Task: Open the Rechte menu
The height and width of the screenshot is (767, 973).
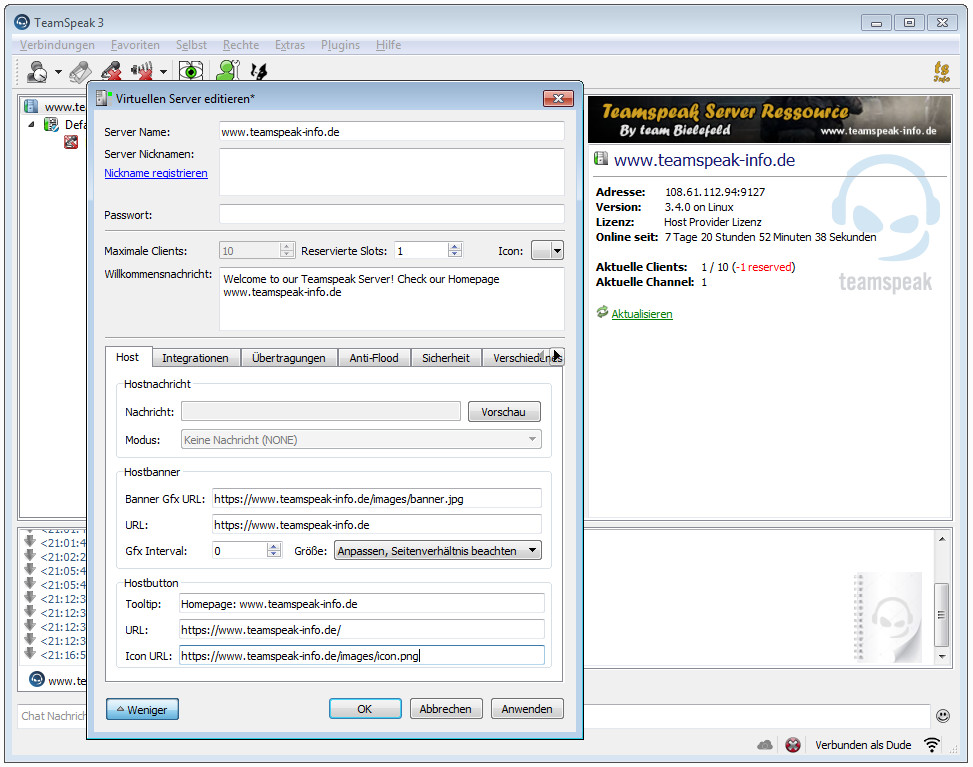Action: 241,45
